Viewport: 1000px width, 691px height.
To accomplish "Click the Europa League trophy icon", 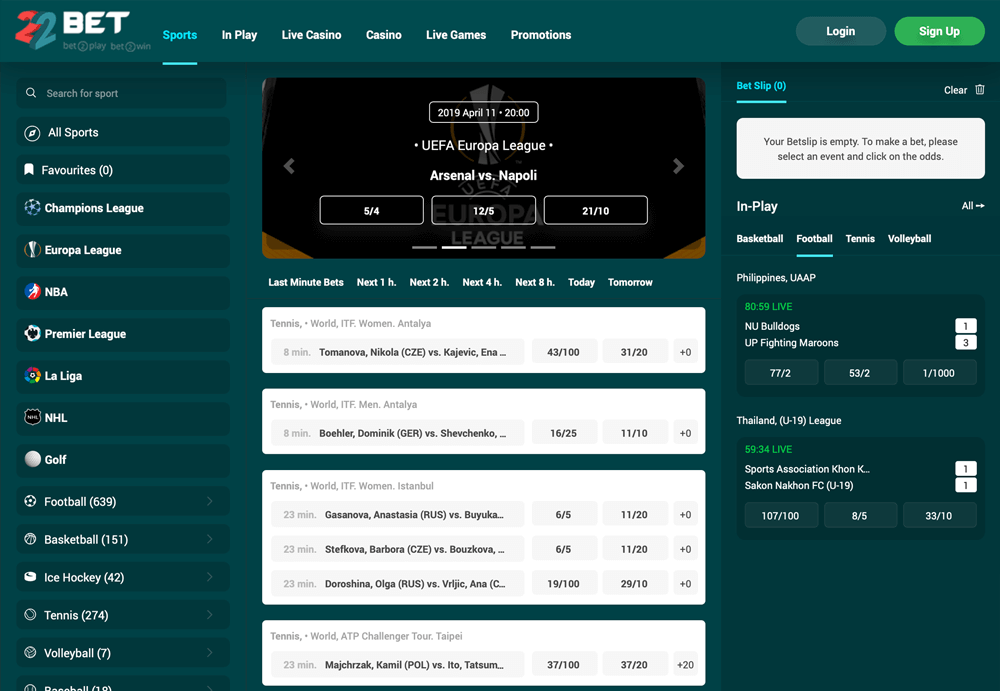I will click(32, 249).
